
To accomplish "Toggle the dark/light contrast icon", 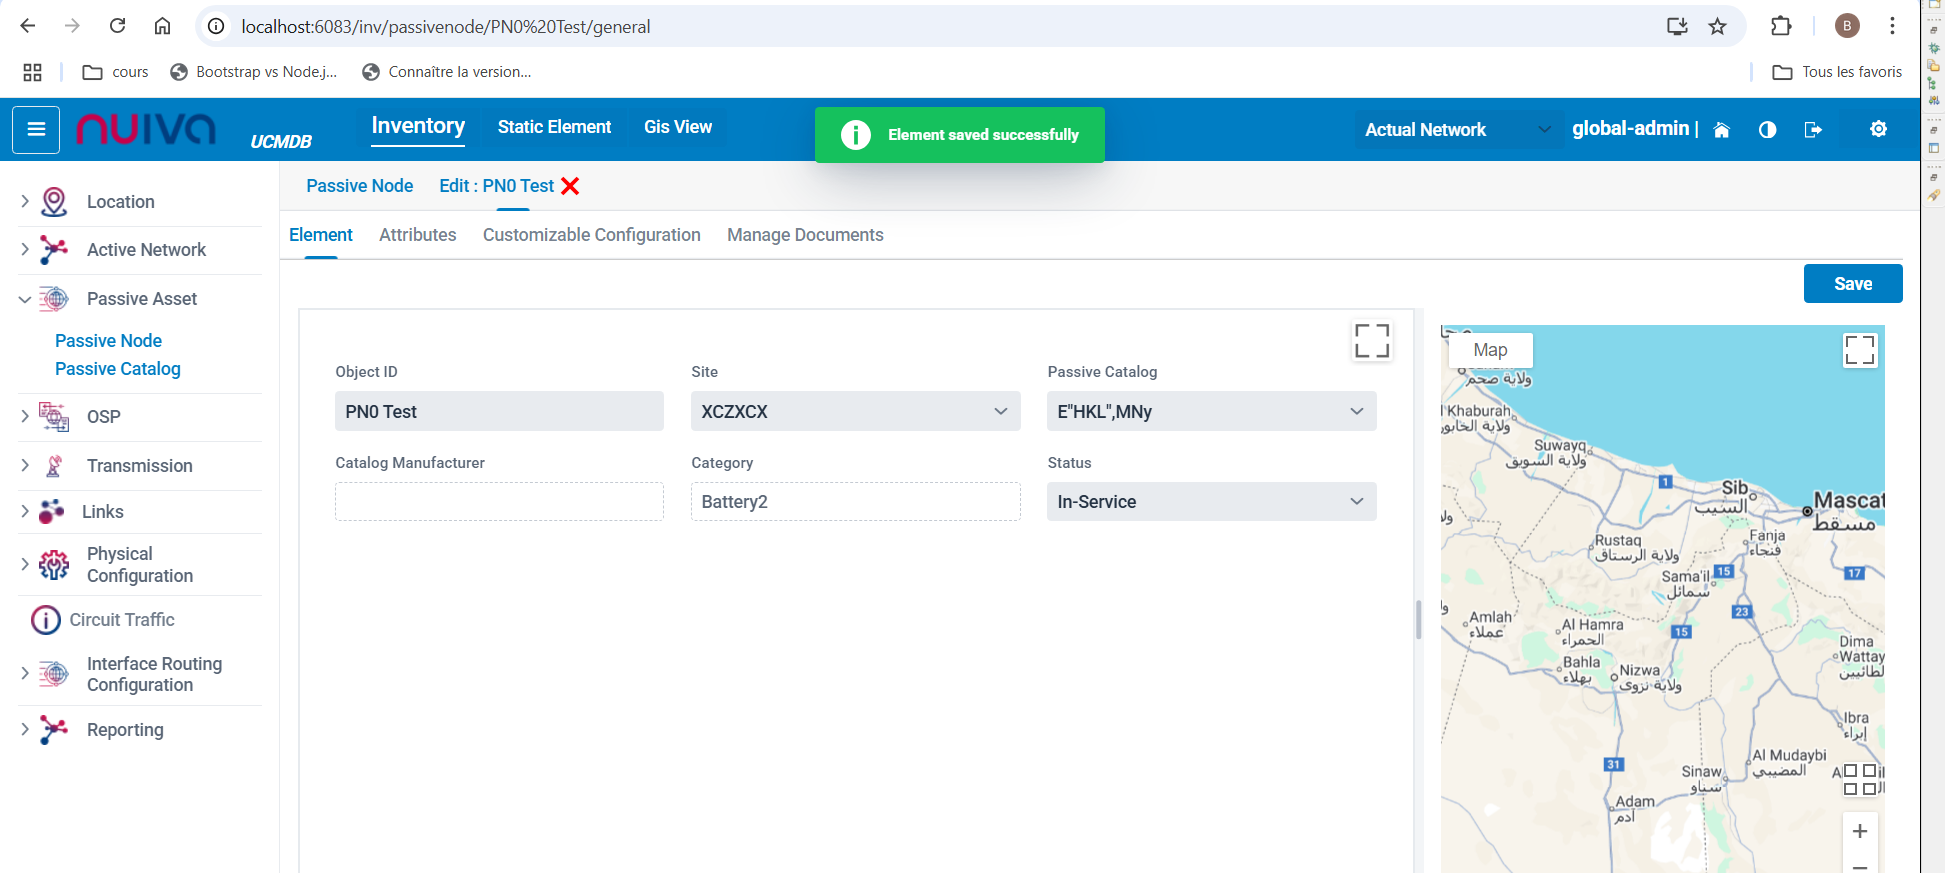I will click(x=1767, y=130).
